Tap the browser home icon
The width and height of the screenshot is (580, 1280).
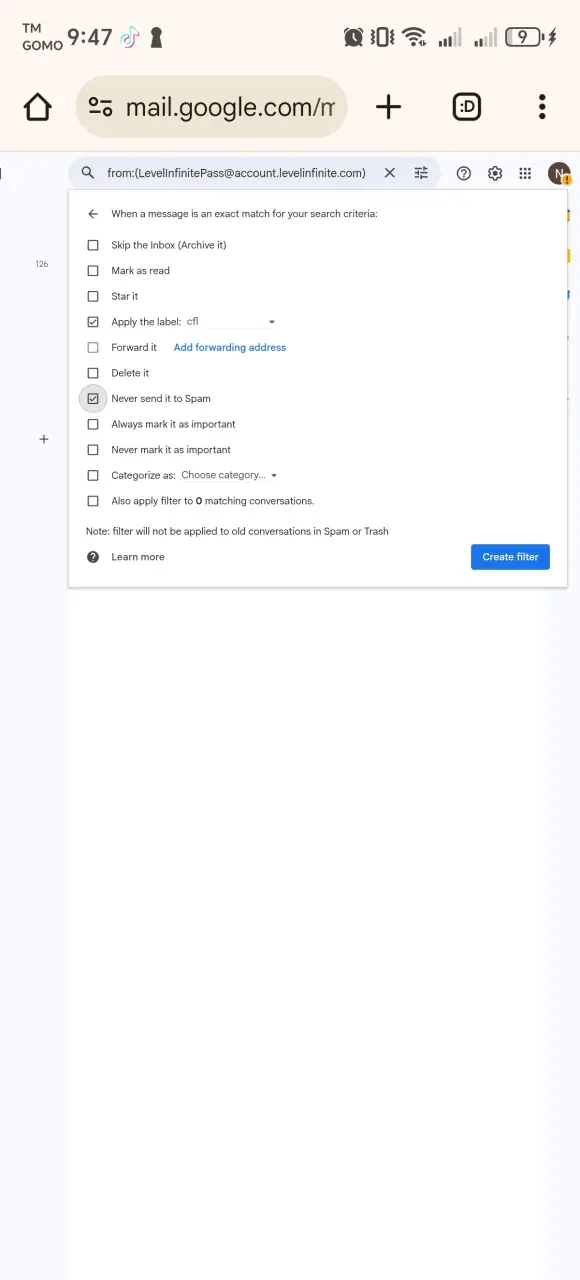click(x=37, y=107)
